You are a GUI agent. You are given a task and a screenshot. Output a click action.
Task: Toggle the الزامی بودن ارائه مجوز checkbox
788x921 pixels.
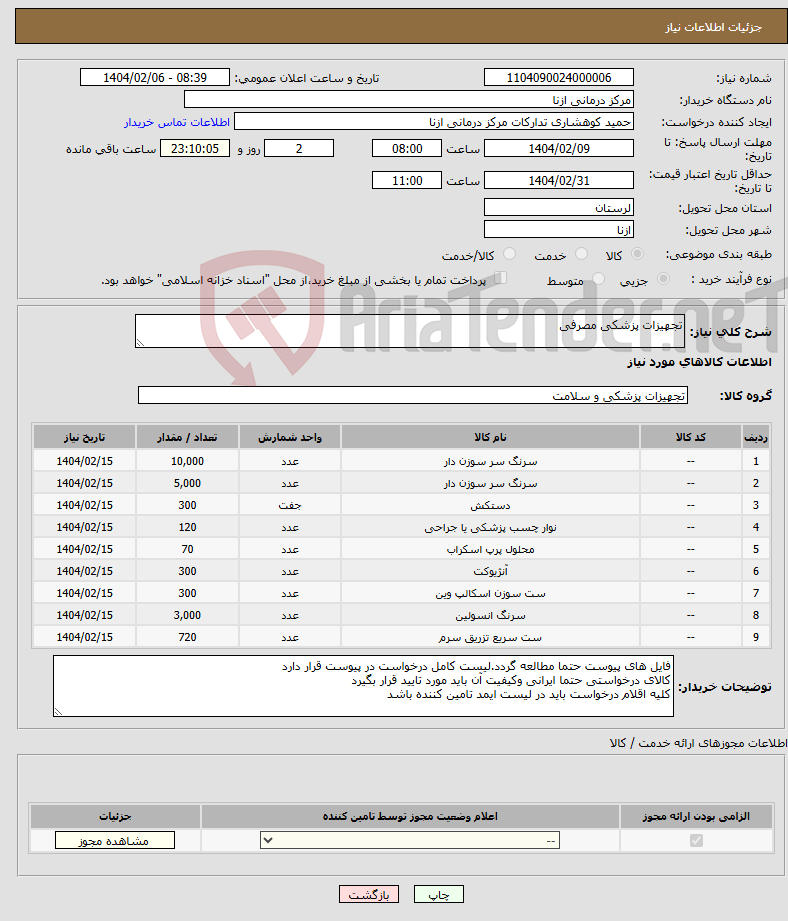696,841
